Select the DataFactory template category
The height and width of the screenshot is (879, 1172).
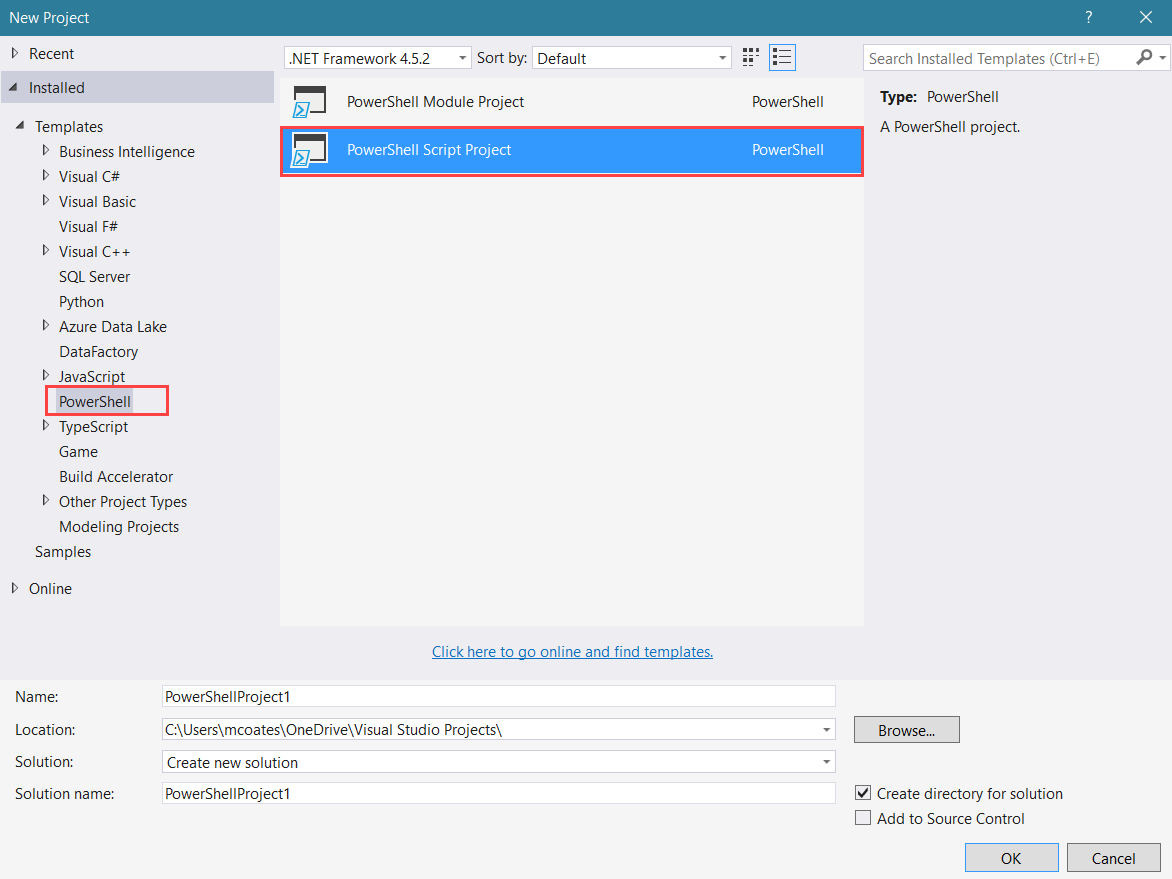click(x=98, y=351)
